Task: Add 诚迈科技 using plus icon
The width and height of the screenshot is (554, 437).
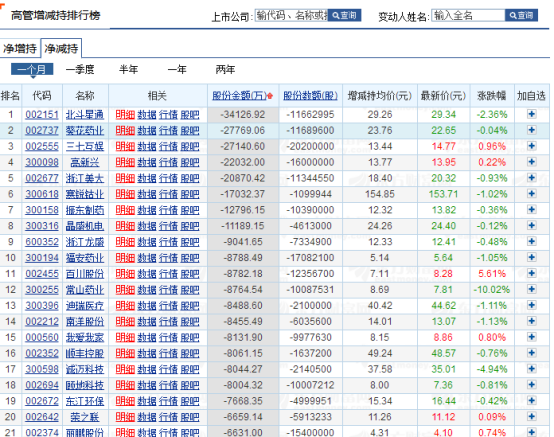Action: [531, 368]
